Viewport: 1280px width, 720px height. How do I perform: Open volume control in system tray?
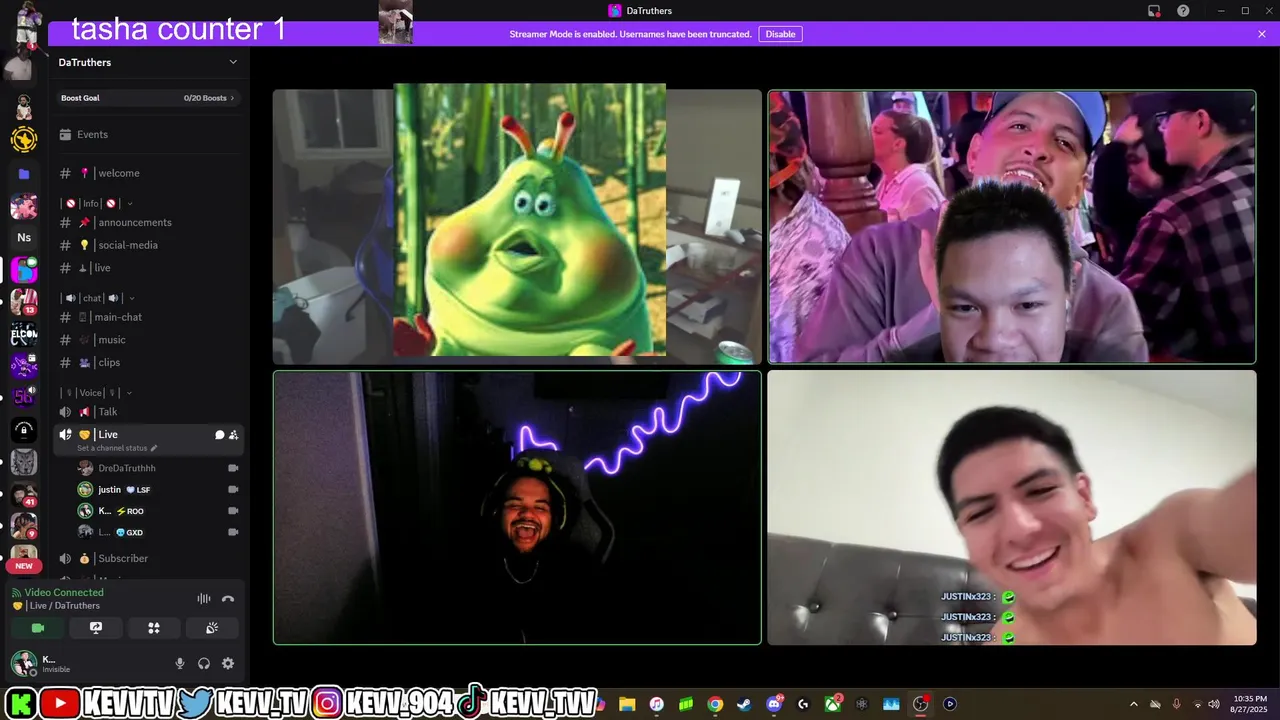coord(1214,704)
